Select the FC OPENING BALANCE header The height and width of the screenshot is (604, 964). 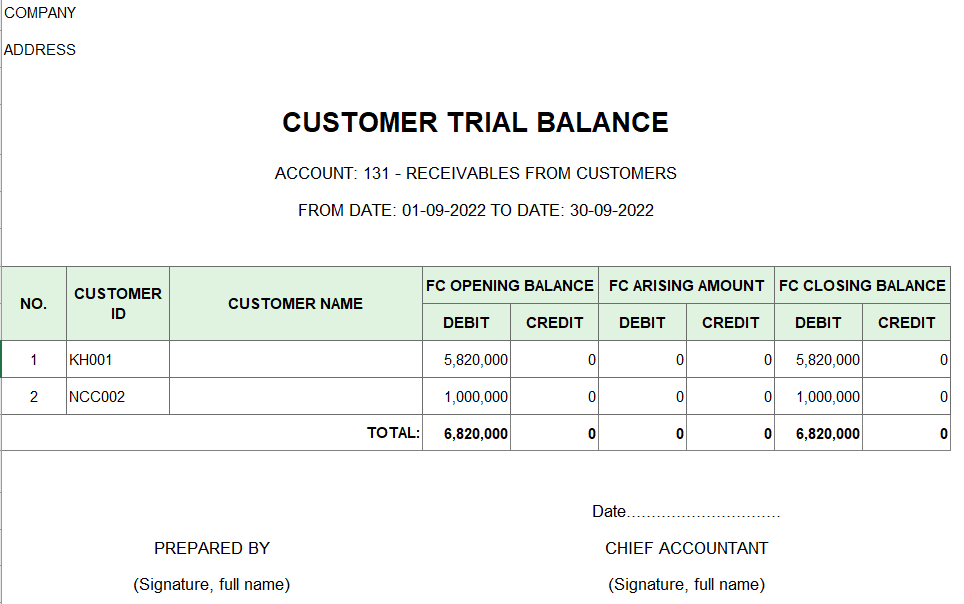pos(510,286)
